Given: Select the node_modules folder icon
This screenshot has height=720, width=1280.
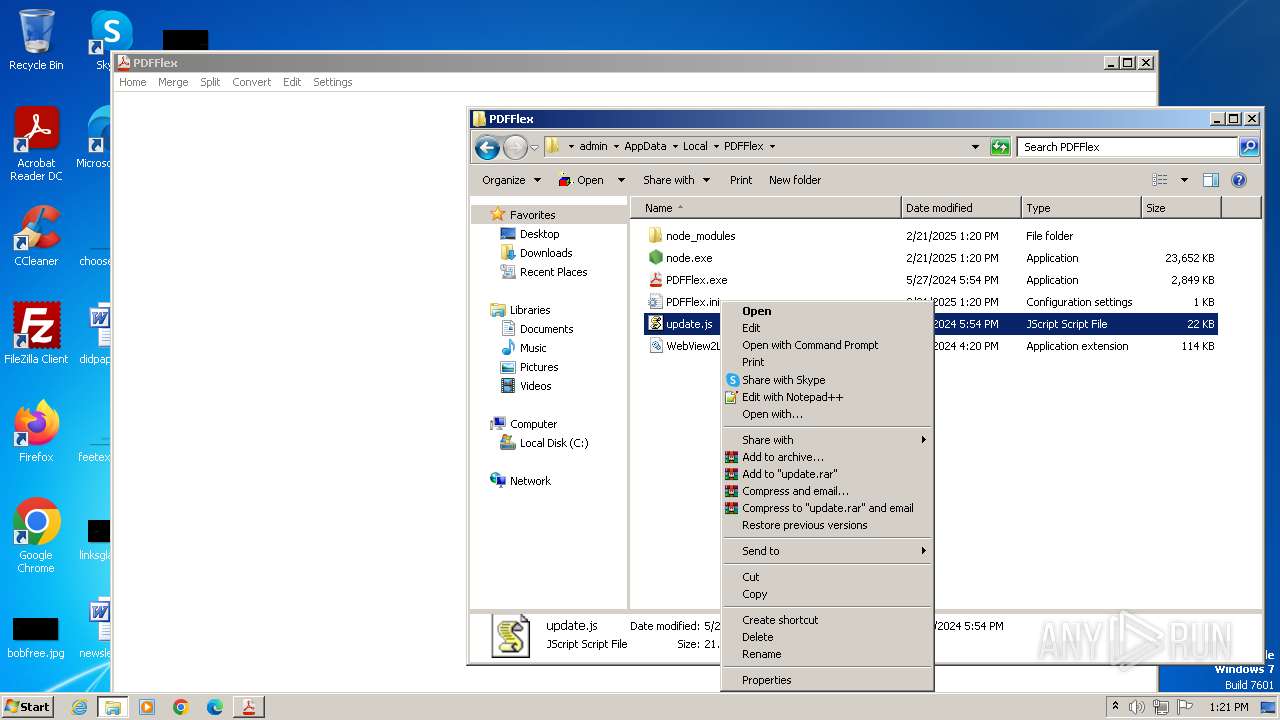Looking at the screenshot, I should coord(656,236).
